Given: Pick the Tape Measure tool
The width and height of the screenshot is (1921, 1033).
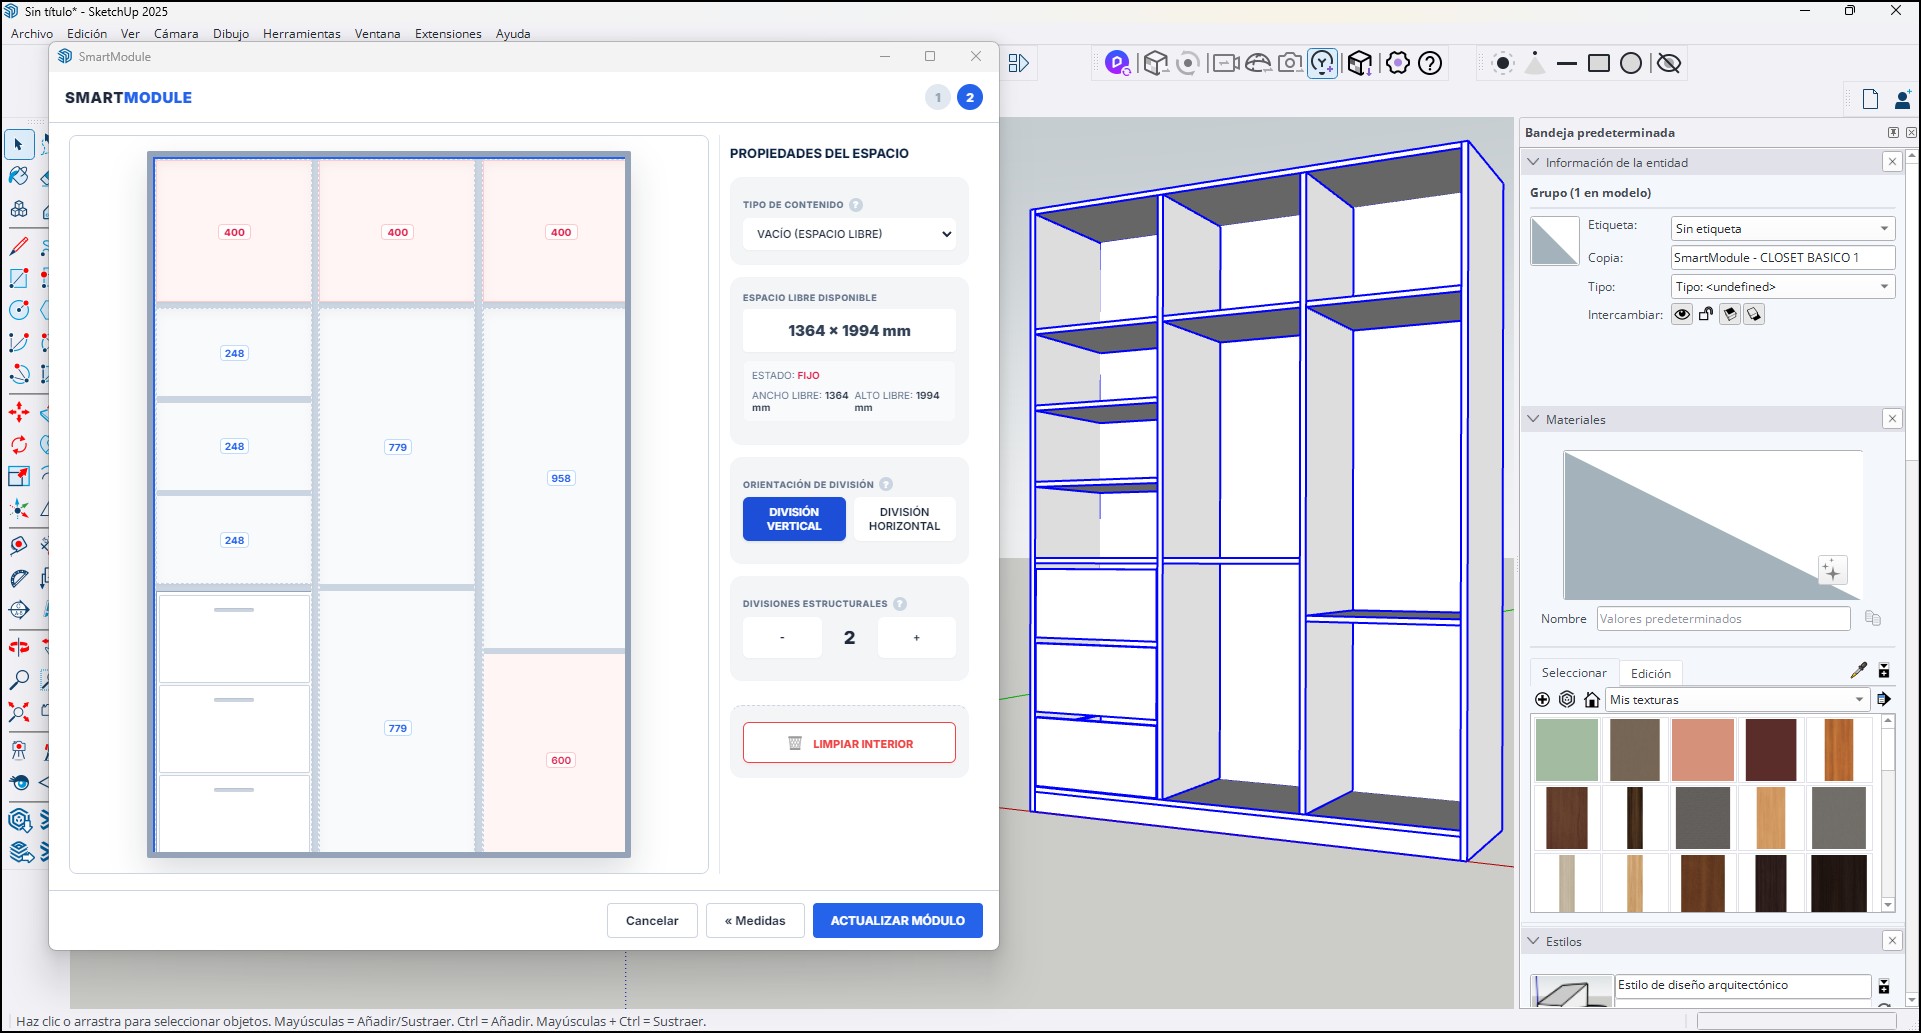Looking at the screenshot, I should click(x=19, y=546).
